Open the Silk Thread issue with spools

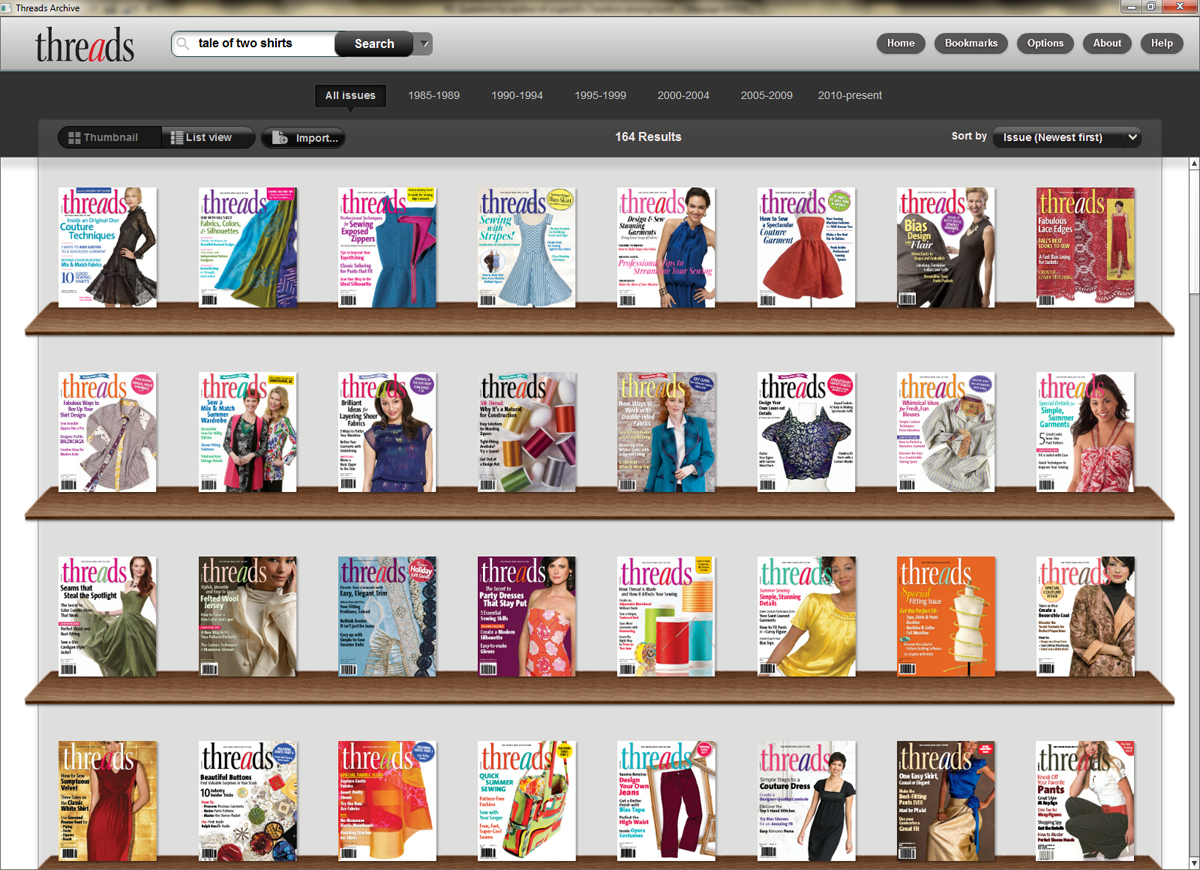[x=527, y=432]
